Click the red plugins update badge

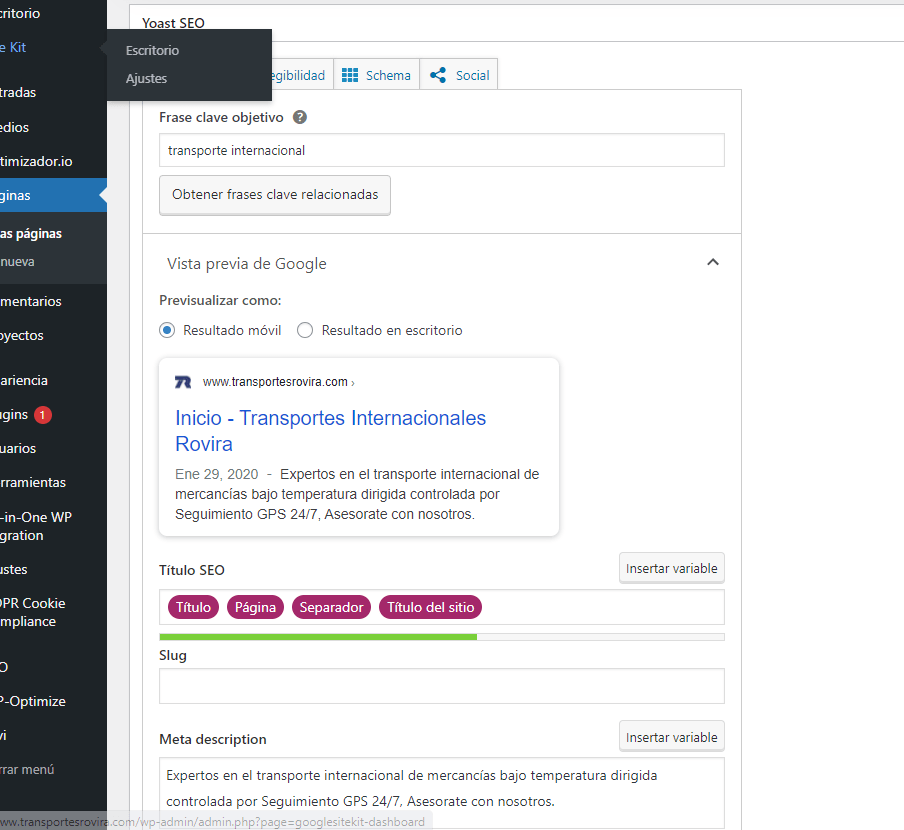[43, 415]
